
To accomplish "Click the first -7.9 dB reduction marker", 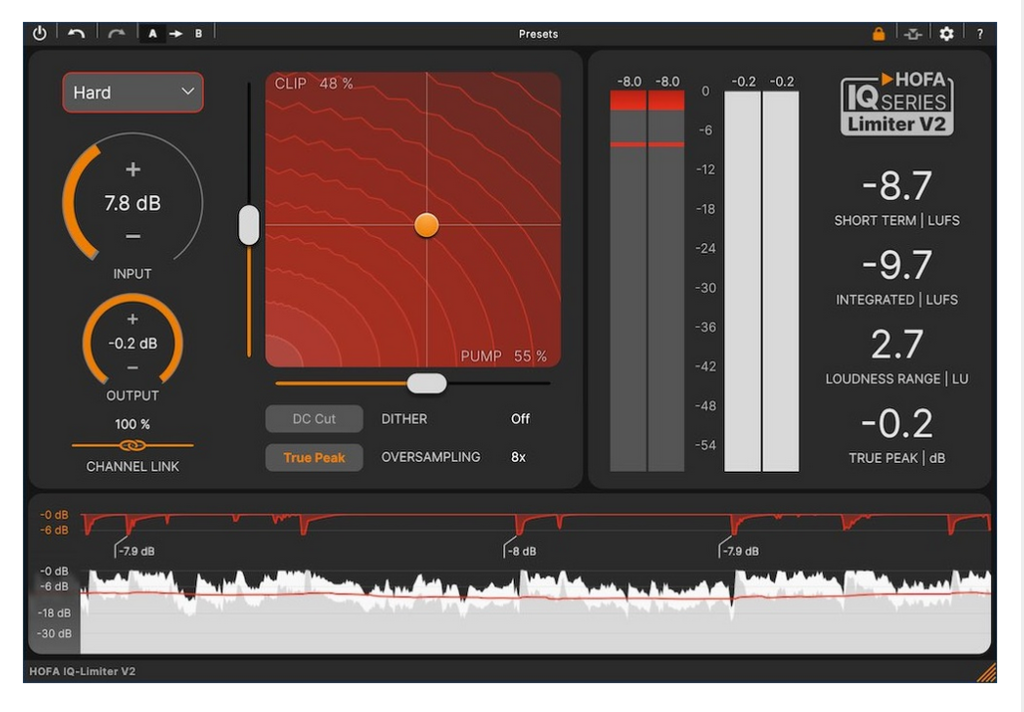I will click(x=136, y=551).
